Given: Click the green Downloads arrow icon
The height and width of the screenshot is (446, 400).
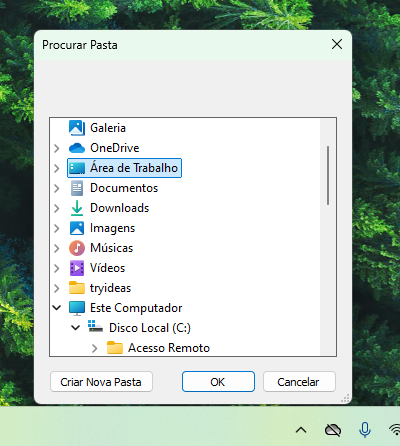Looking at the screenshot, I should click(77, 208).
